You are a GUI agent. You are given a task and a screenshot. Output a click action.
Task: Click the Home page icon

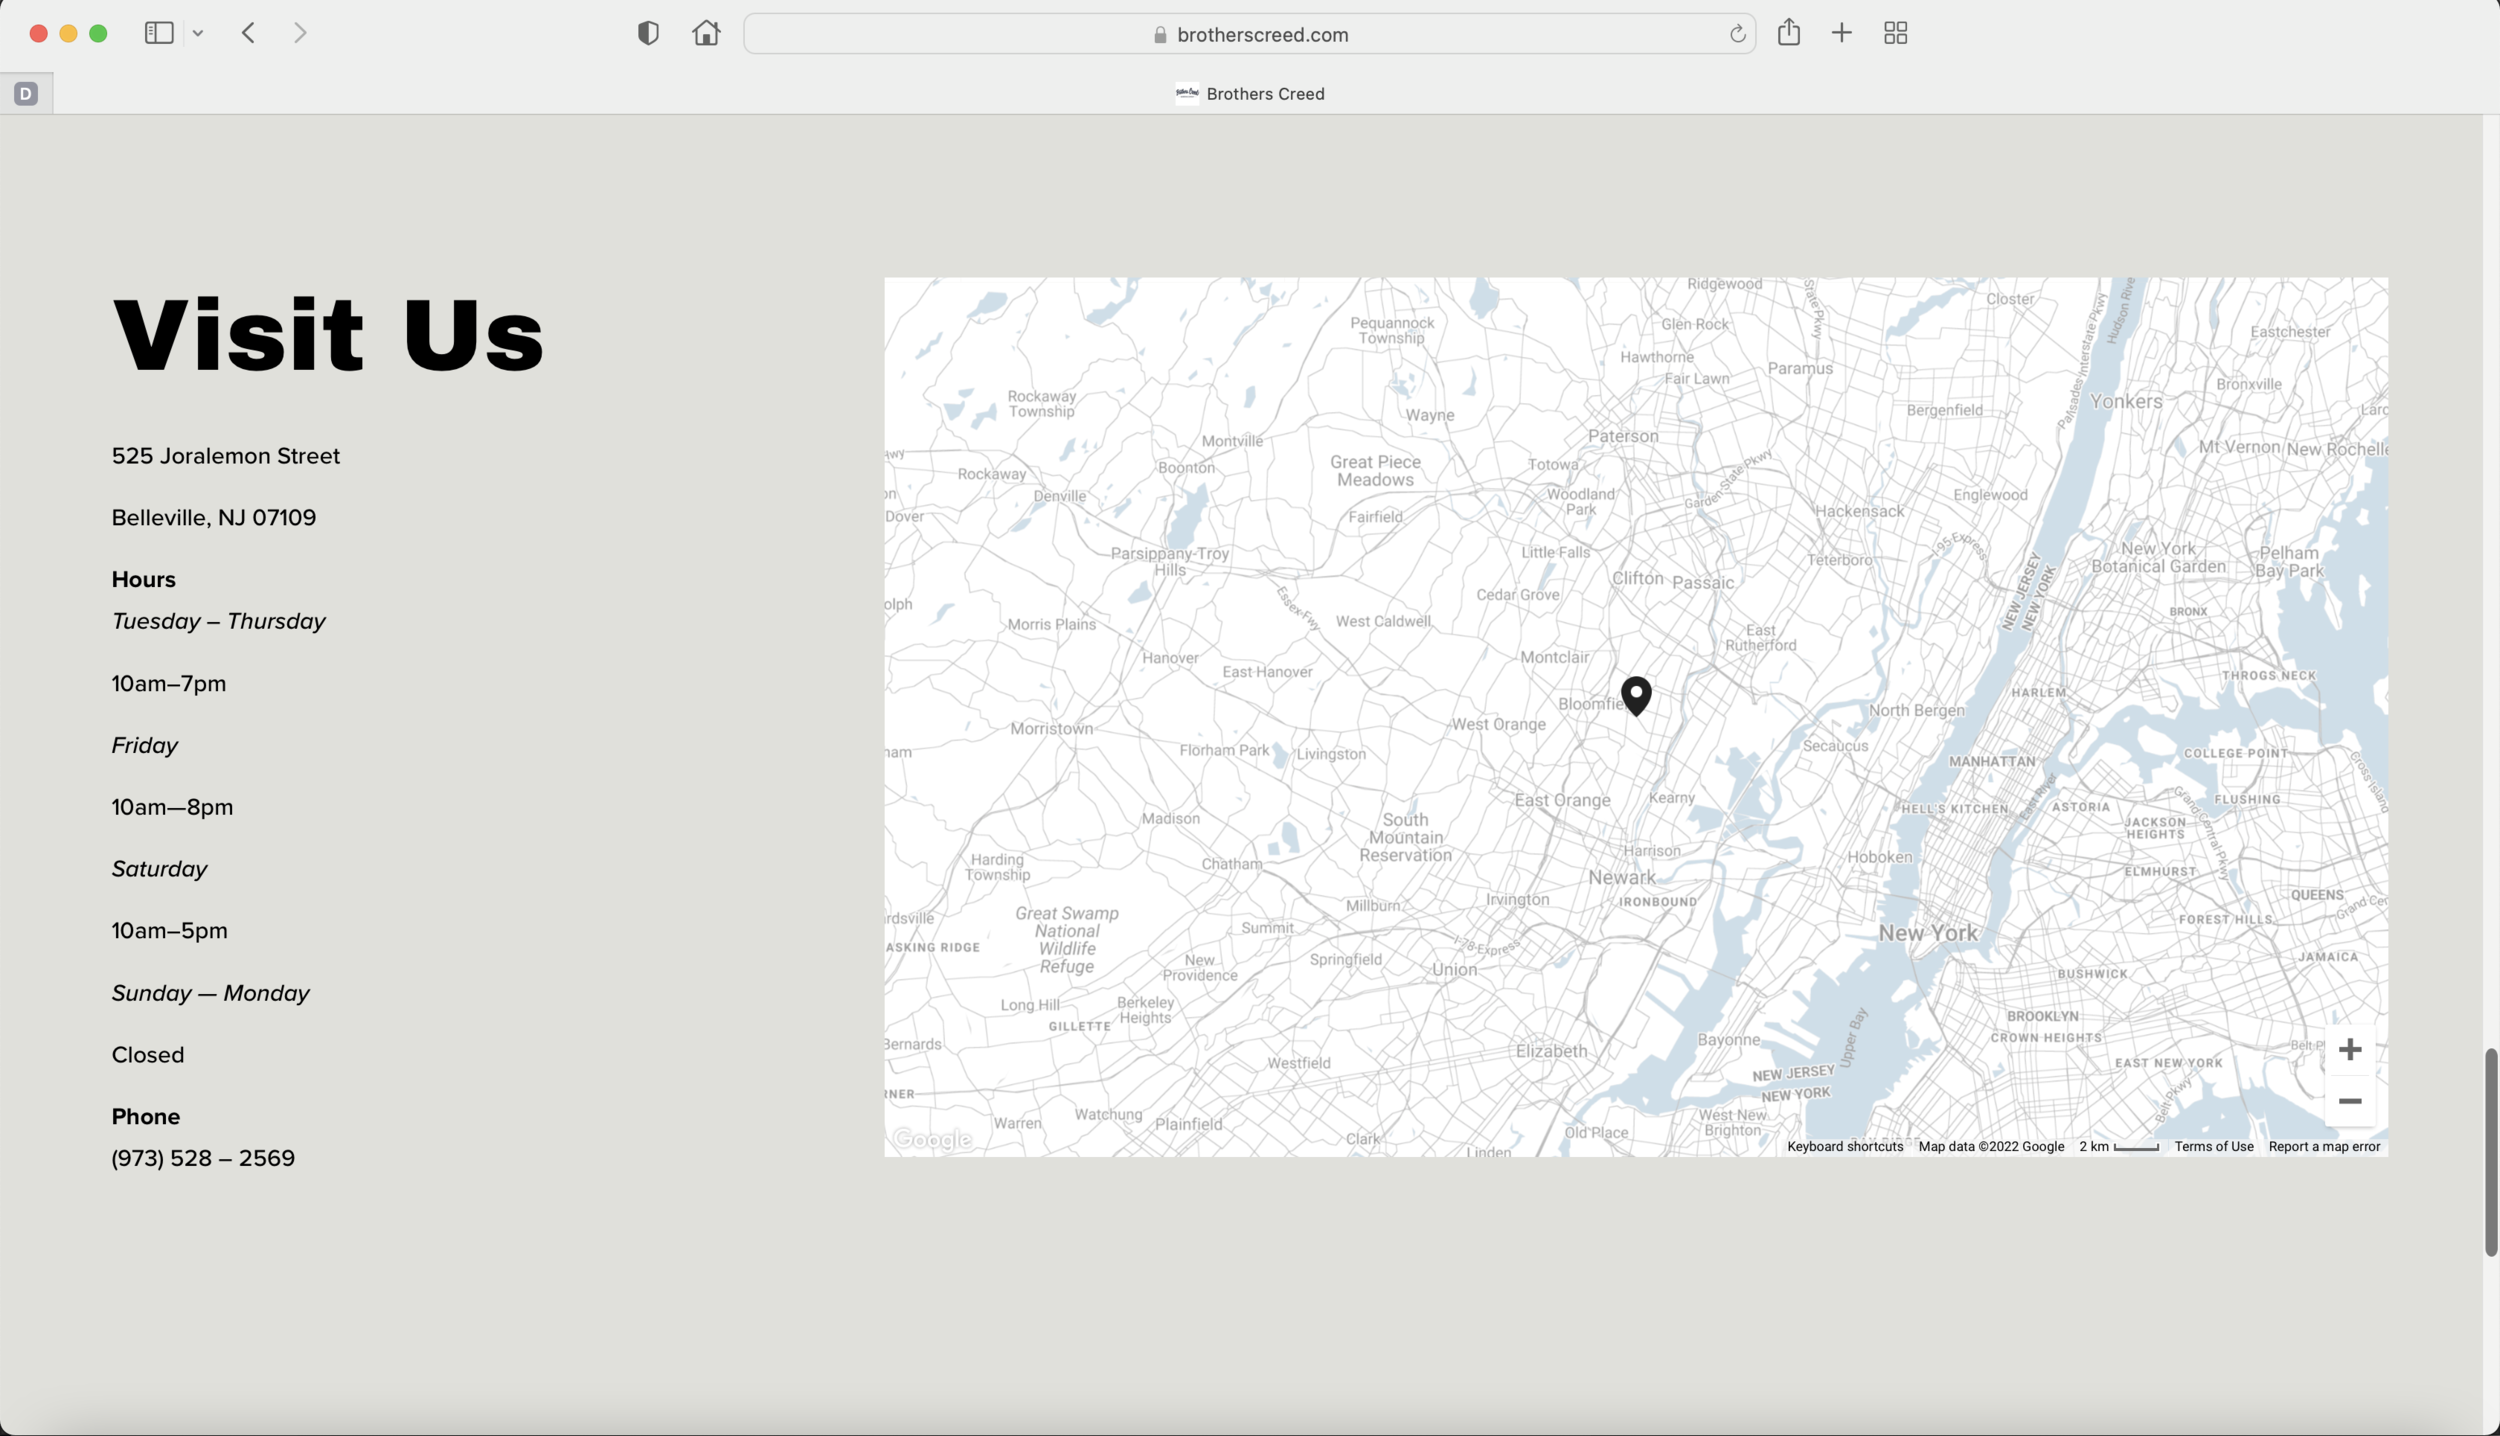(706, 33)
